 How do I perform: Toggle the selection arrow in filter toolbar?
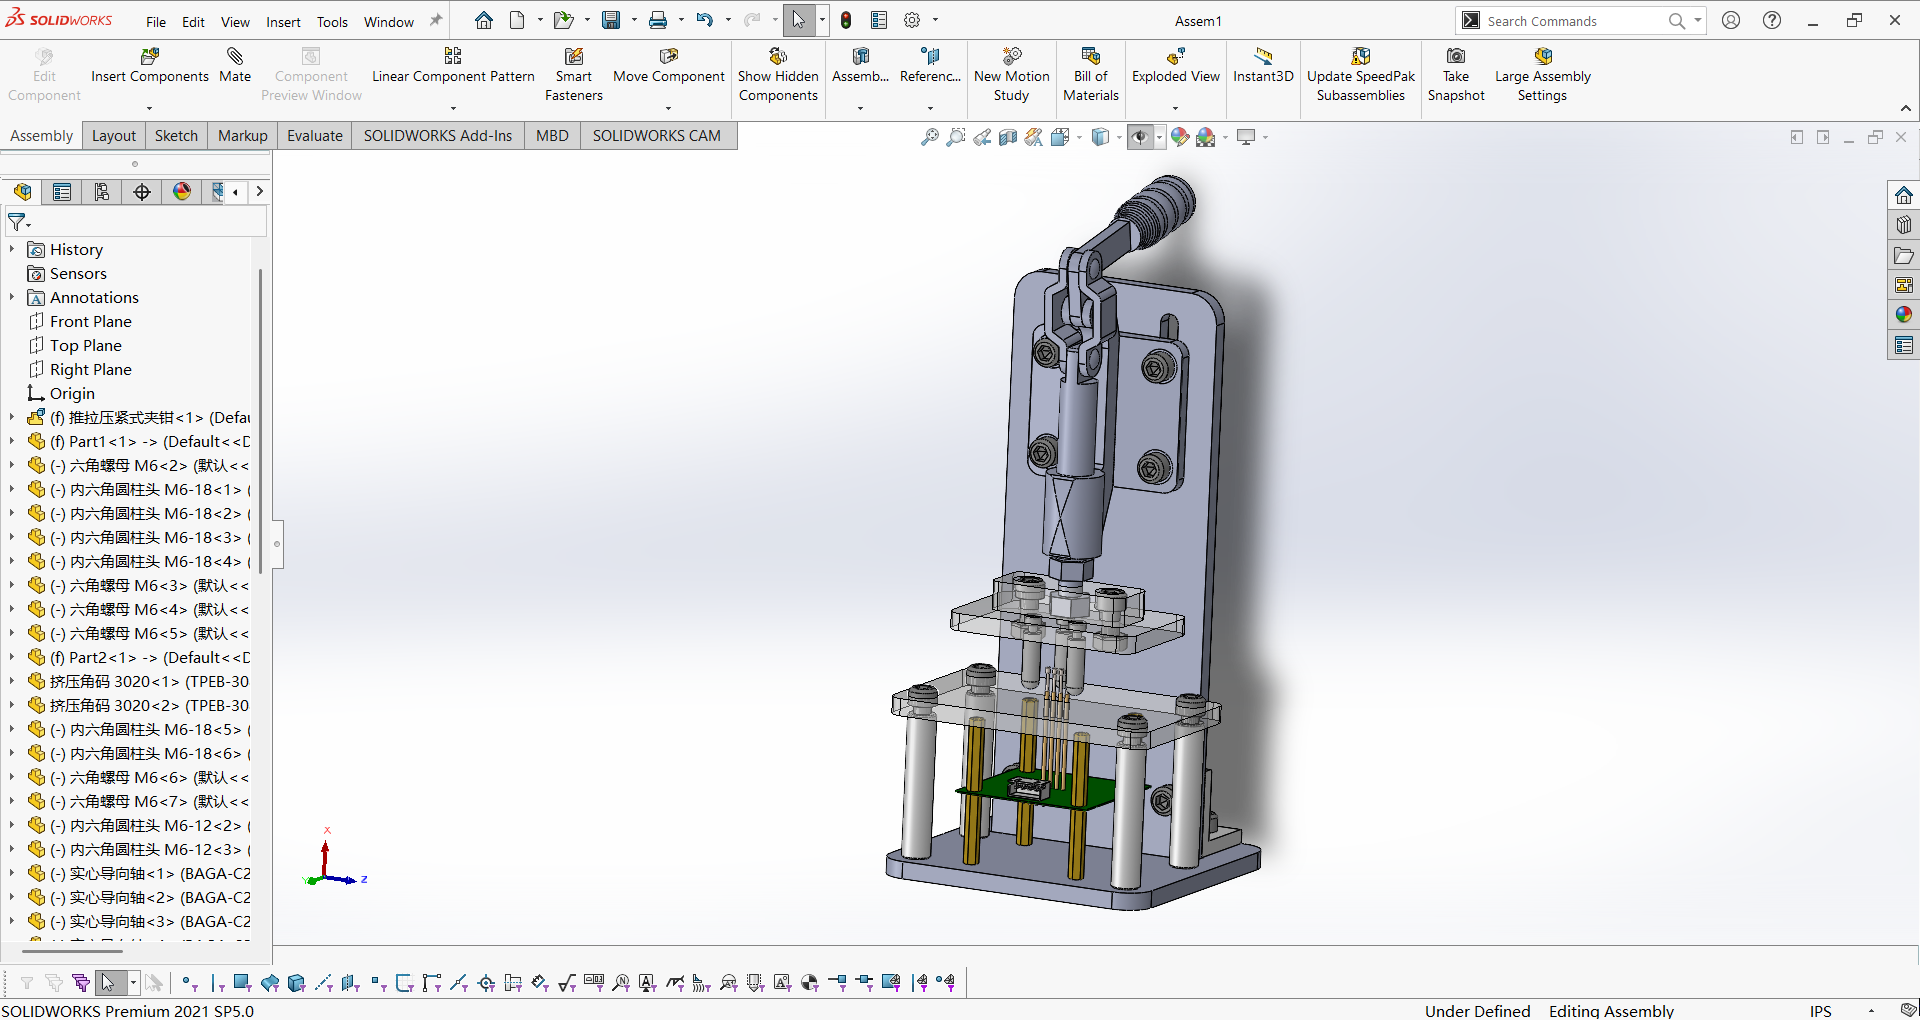pos(108,983)
